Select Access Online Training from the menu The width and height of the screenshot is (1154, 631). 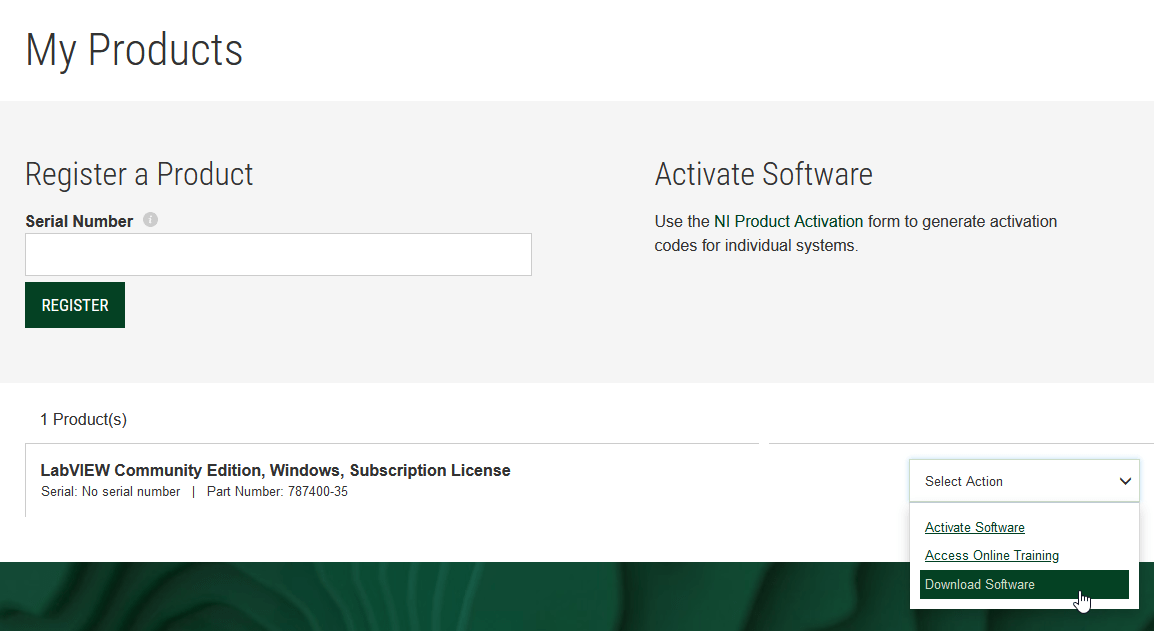click(991, 555)
